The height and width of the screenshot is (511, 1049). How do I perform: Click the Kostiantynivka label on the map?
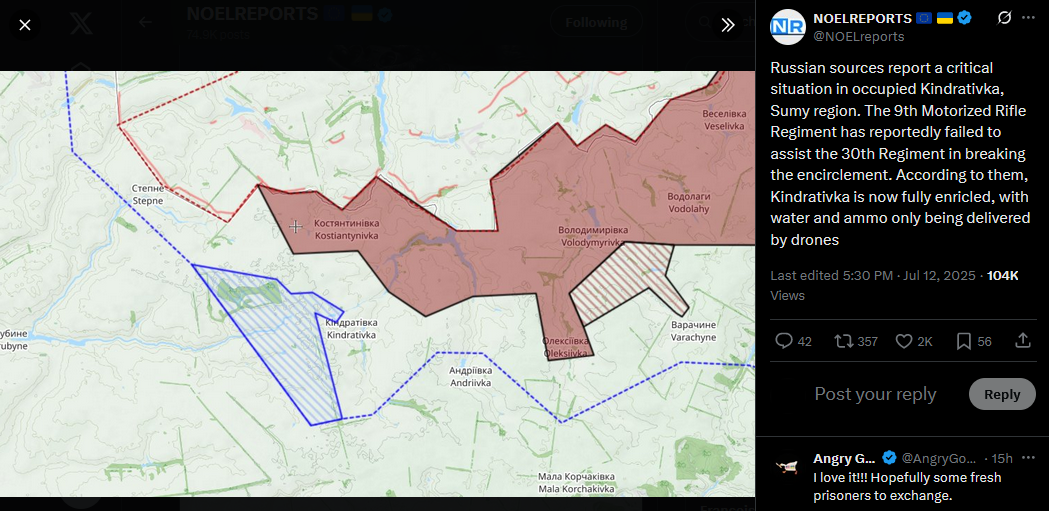[x=346, y=229]
